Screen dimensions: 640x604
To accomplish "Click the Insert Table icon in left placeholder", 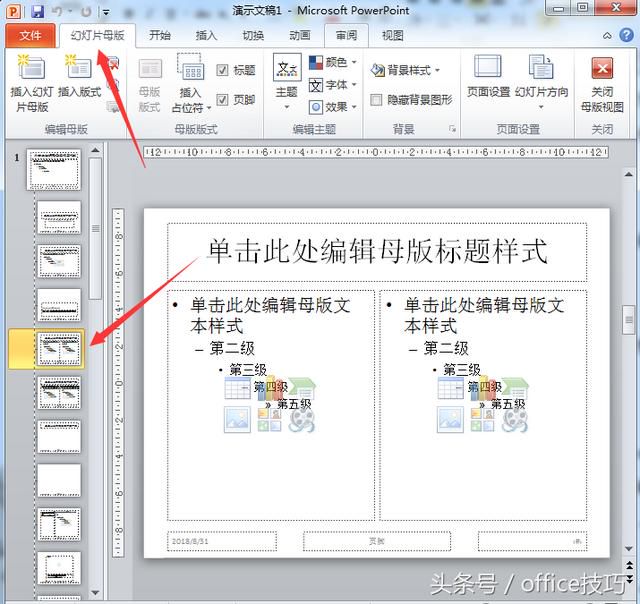I will coord(238,388).
